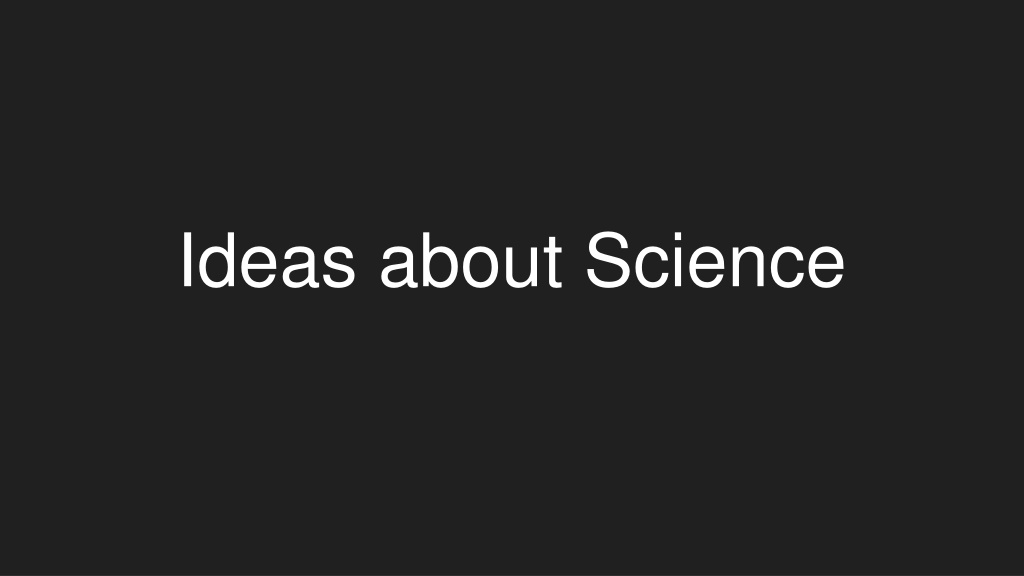This screenshot has height=576, width=1024.
Task: Click the word "Science" in the title
Action: click(x=715, y=259)
